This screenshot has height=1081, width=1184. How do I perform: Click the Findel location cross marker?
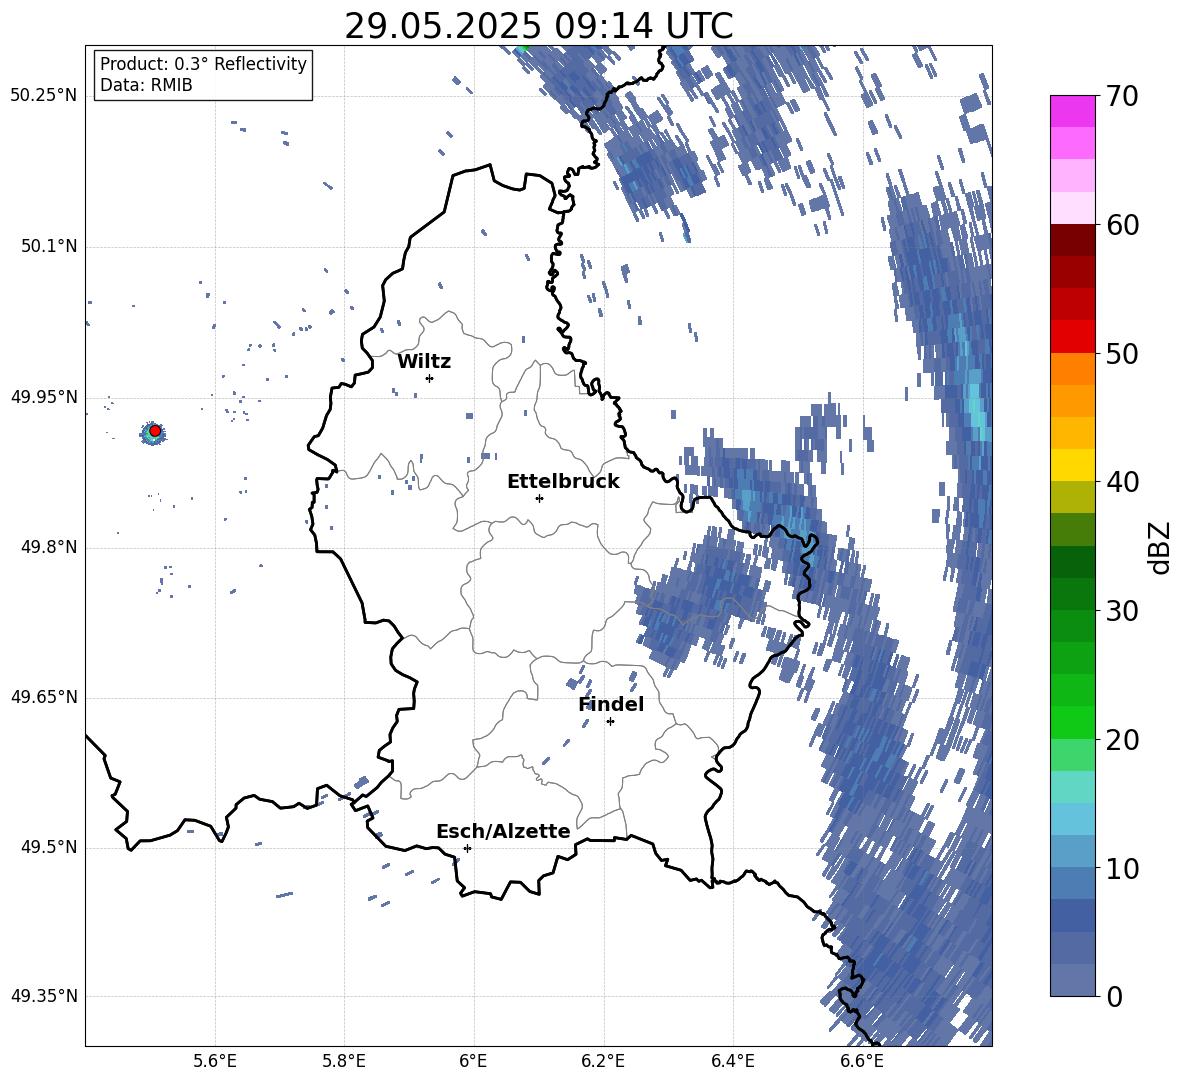point(610,721)
